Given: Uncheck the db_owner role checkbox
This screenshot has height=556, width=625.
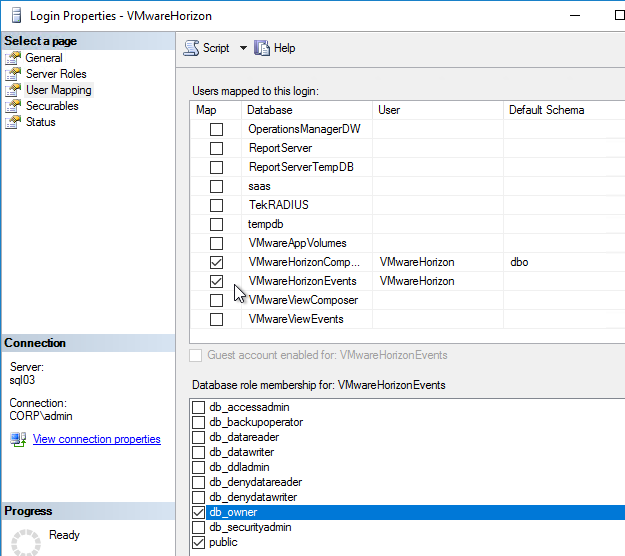Looking at the screenshot, I should [x=199, y=512].
